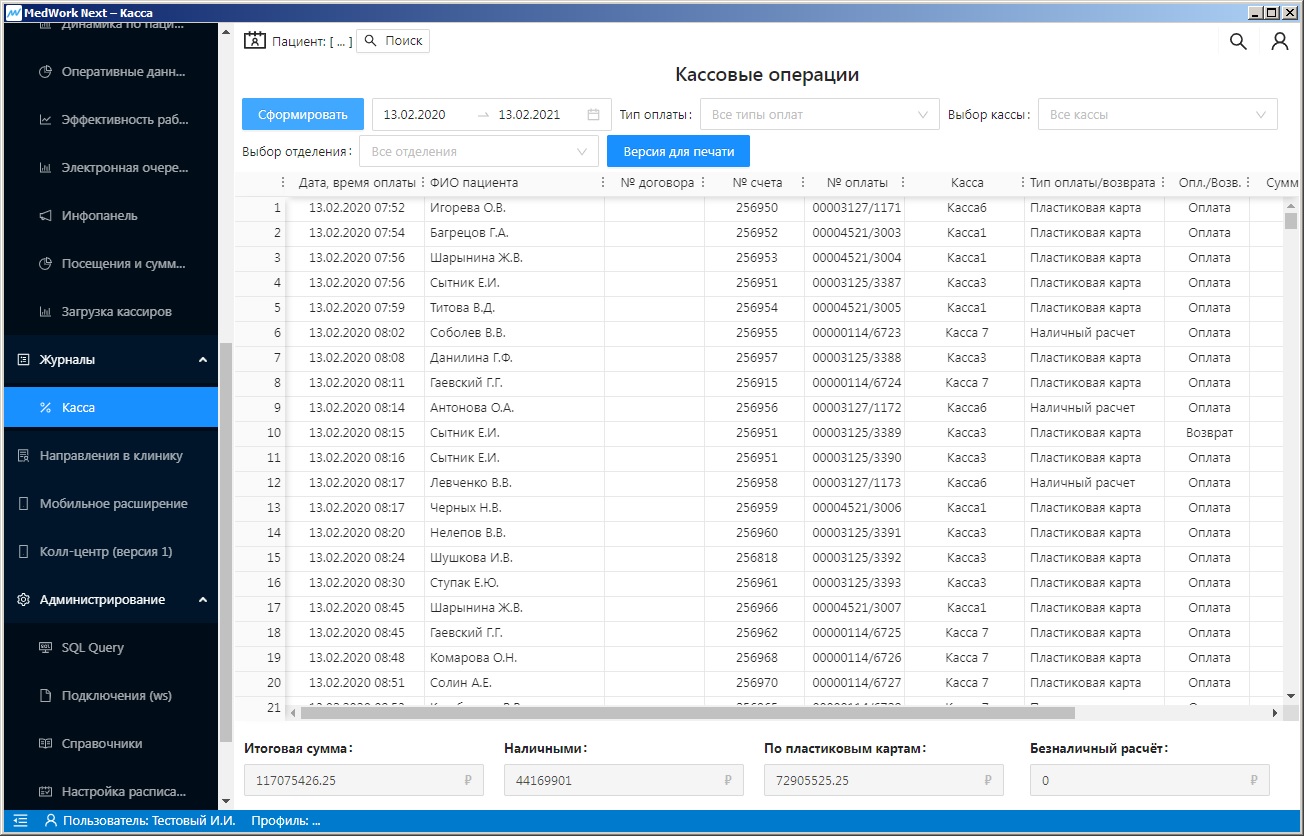Click Версия для печати button
Screen dimensions: 1304x836
(x=678, y=151)
